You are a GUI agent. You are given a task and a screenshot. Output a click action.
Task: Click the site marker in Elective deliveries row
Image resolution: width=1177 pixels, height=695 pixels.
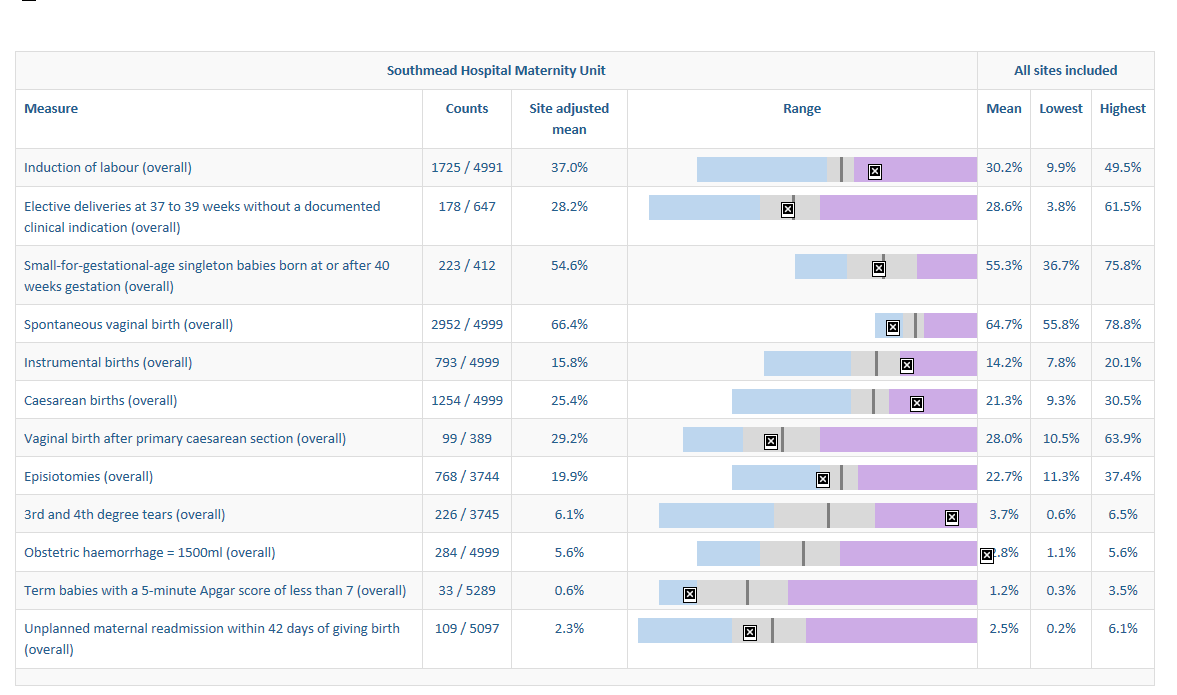pyautogui.click(x=787, y=209)
